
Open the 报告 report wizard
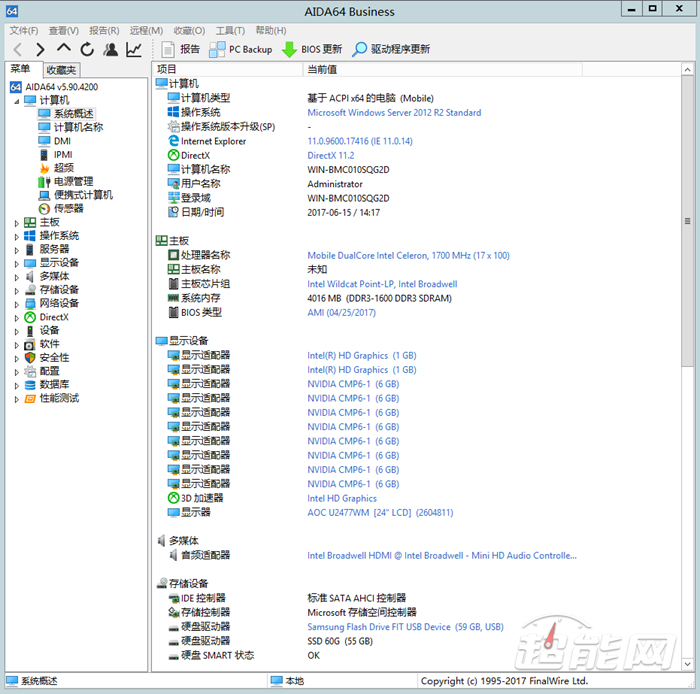click(x=180, y=49)
